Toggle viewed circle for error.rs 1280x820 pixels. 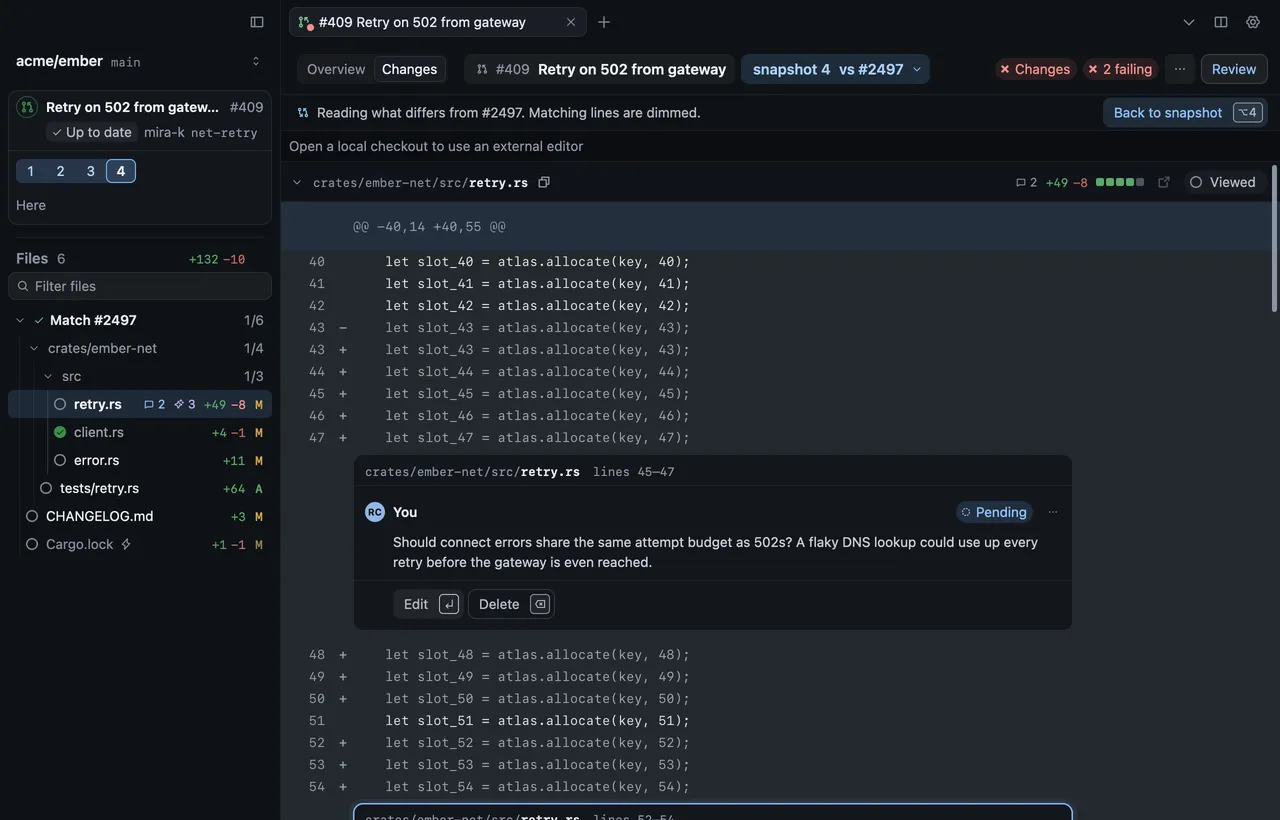pyautogui.click(x=60, y=460)
